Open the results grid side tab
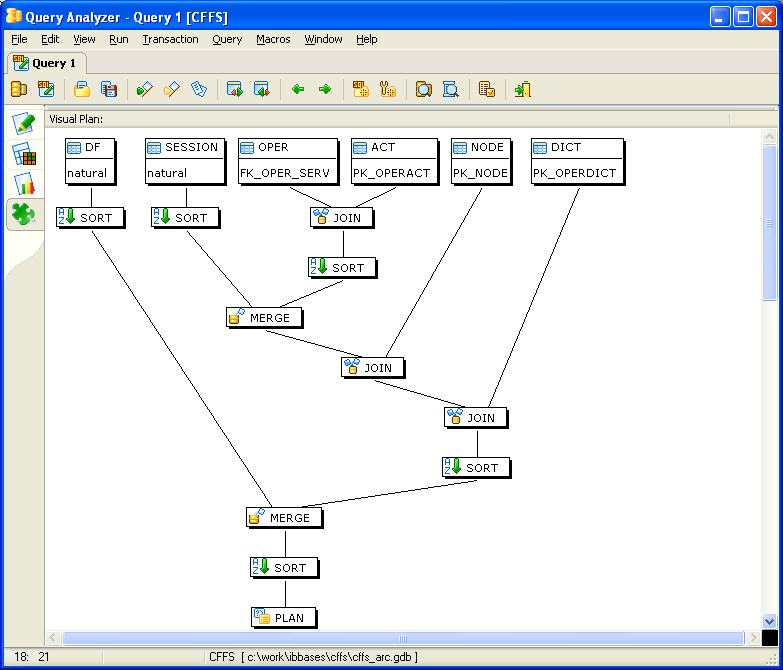Screen dimensions: 783x670 [24, 154]
